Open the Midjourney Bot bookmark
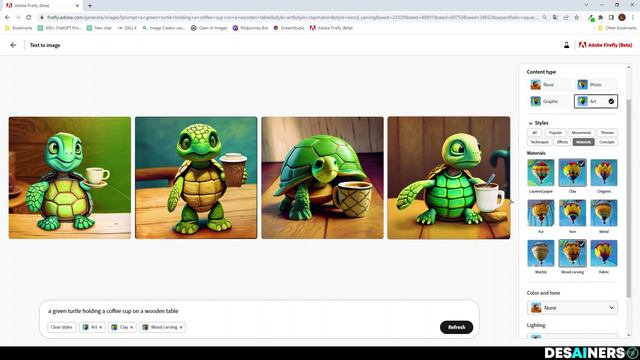 250,28
